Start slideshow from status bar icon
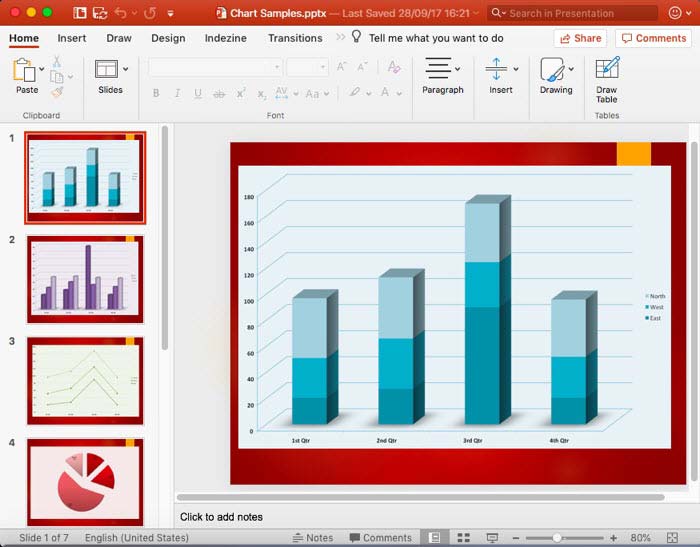 (491, 538)
